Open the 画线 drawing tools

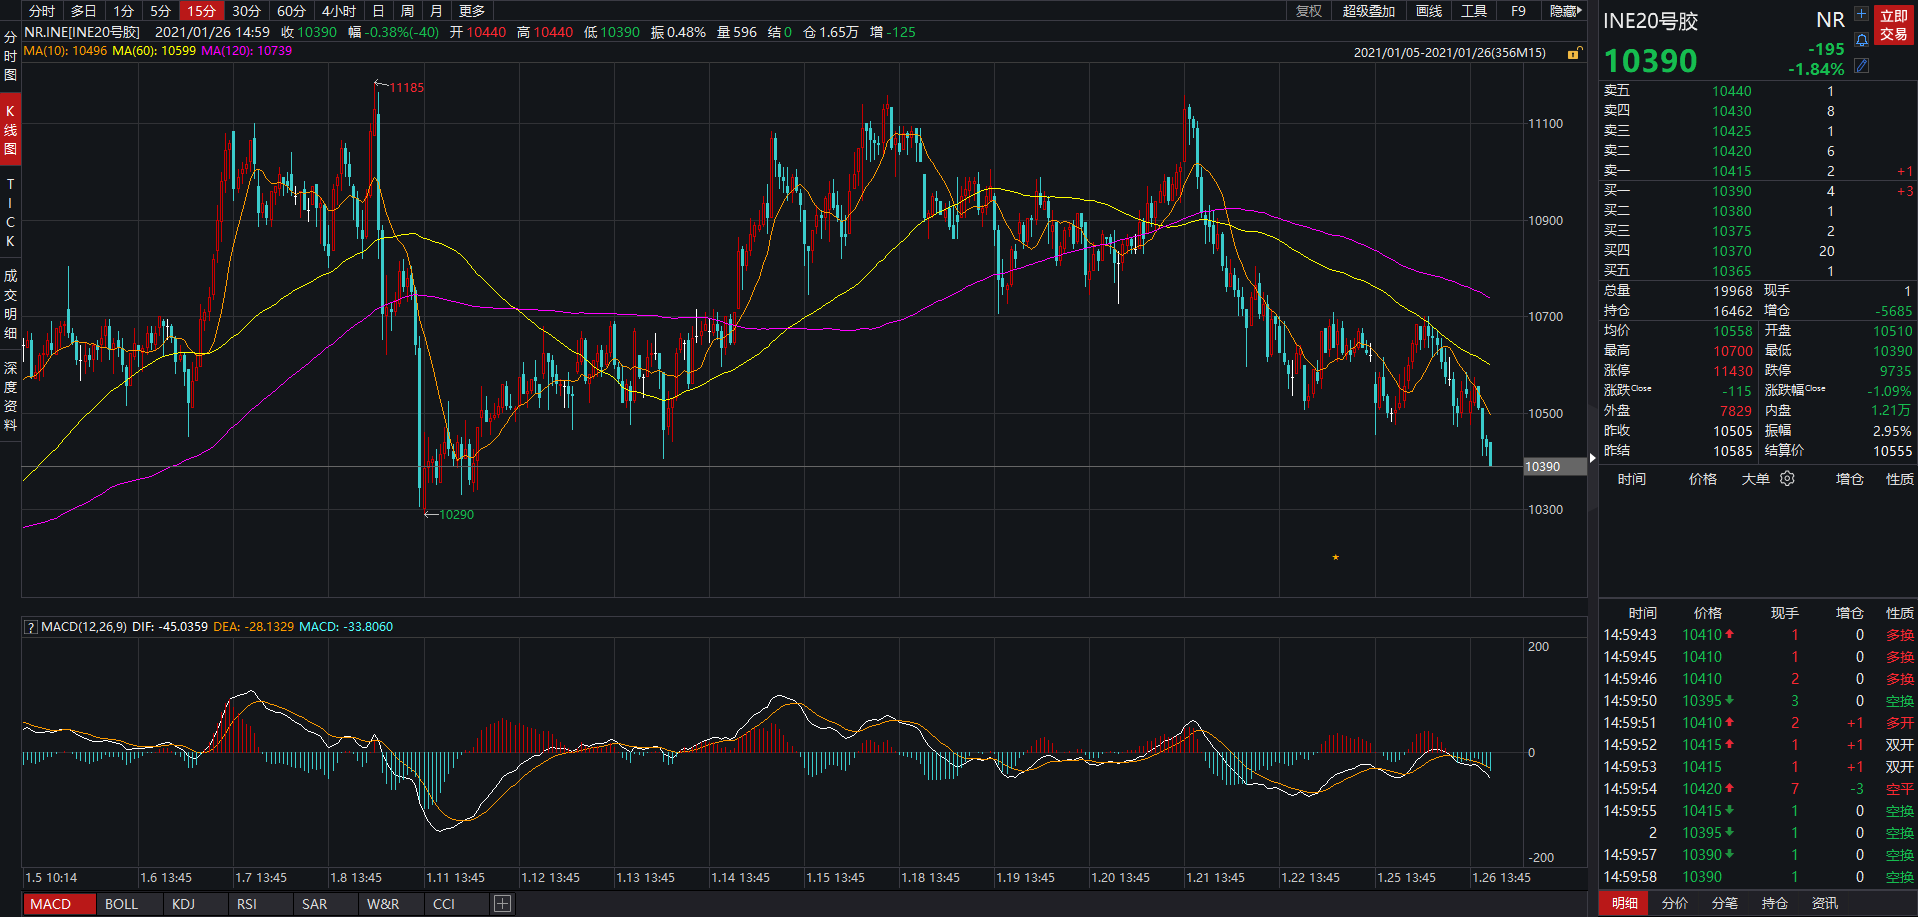(1429, 11)
